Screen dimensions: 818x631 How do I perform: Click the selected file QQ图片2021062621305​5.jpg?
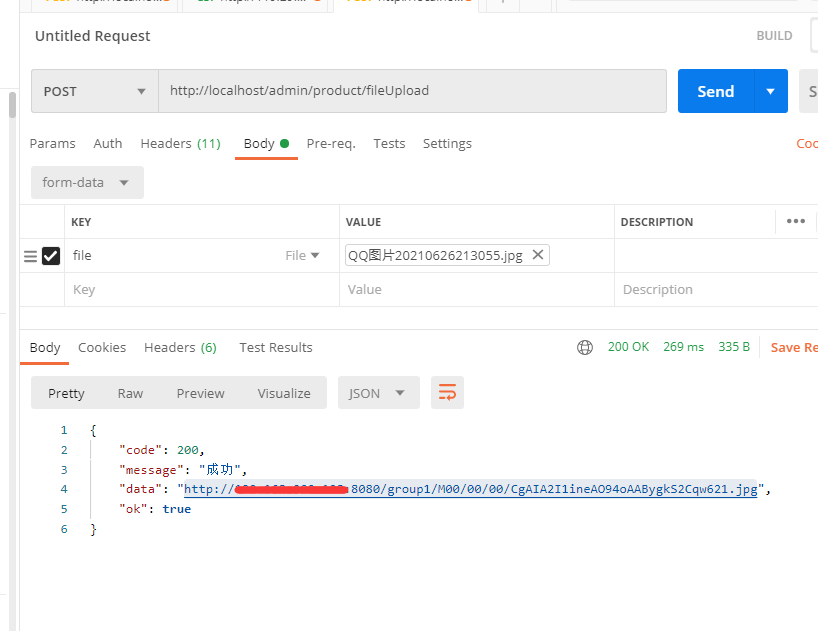click(x=435, y=256)
